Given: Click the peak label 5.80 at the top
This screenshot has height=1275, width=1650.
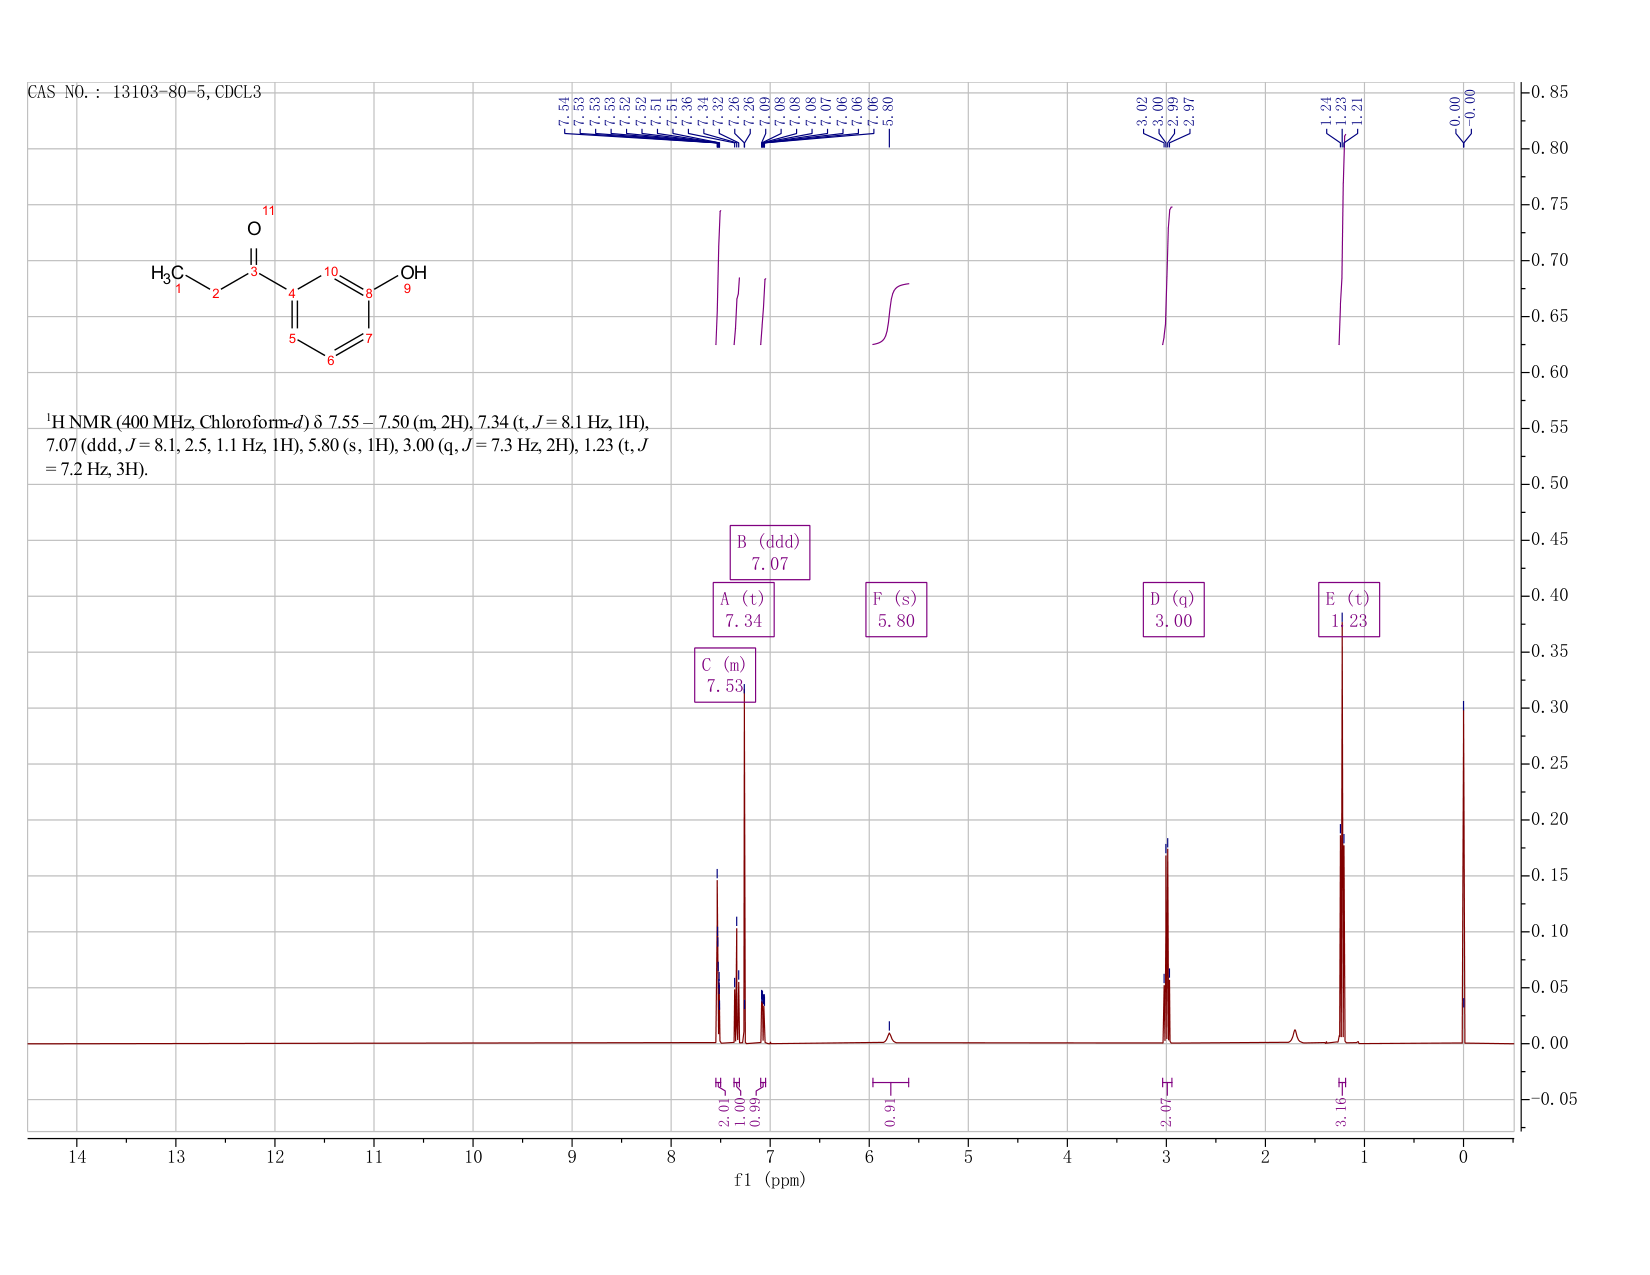Looking at the screenshot, I should 887,110.
